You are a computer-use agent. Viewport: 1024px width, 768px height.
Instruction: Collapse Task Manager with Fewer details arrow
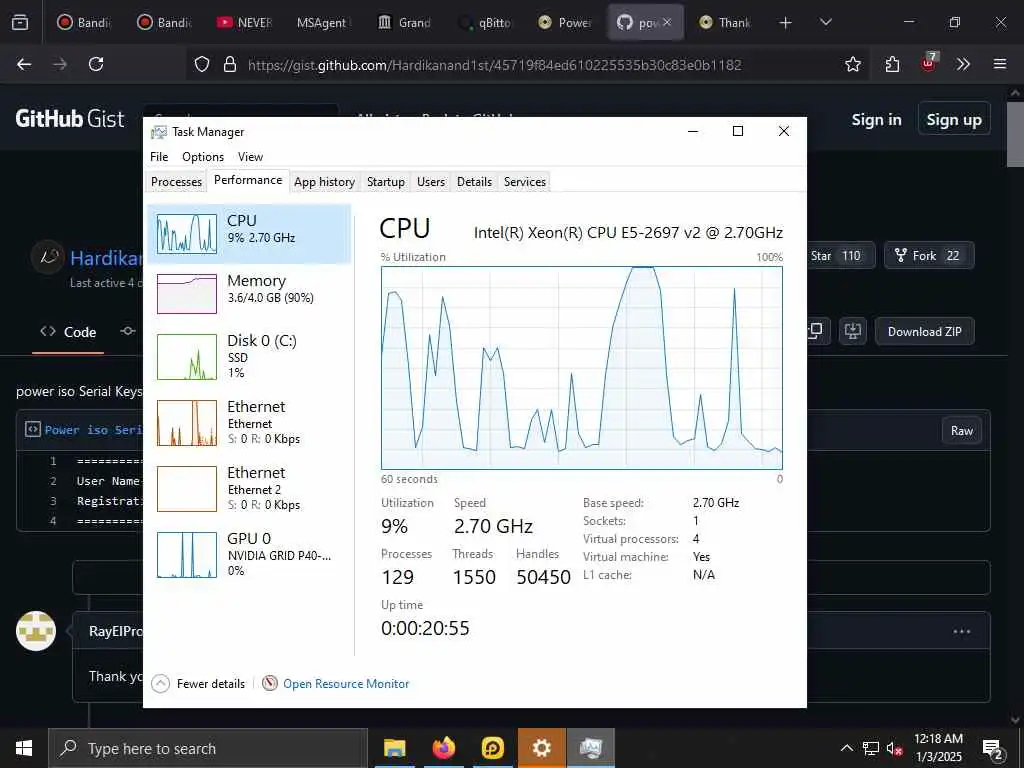tap(161, 684)
